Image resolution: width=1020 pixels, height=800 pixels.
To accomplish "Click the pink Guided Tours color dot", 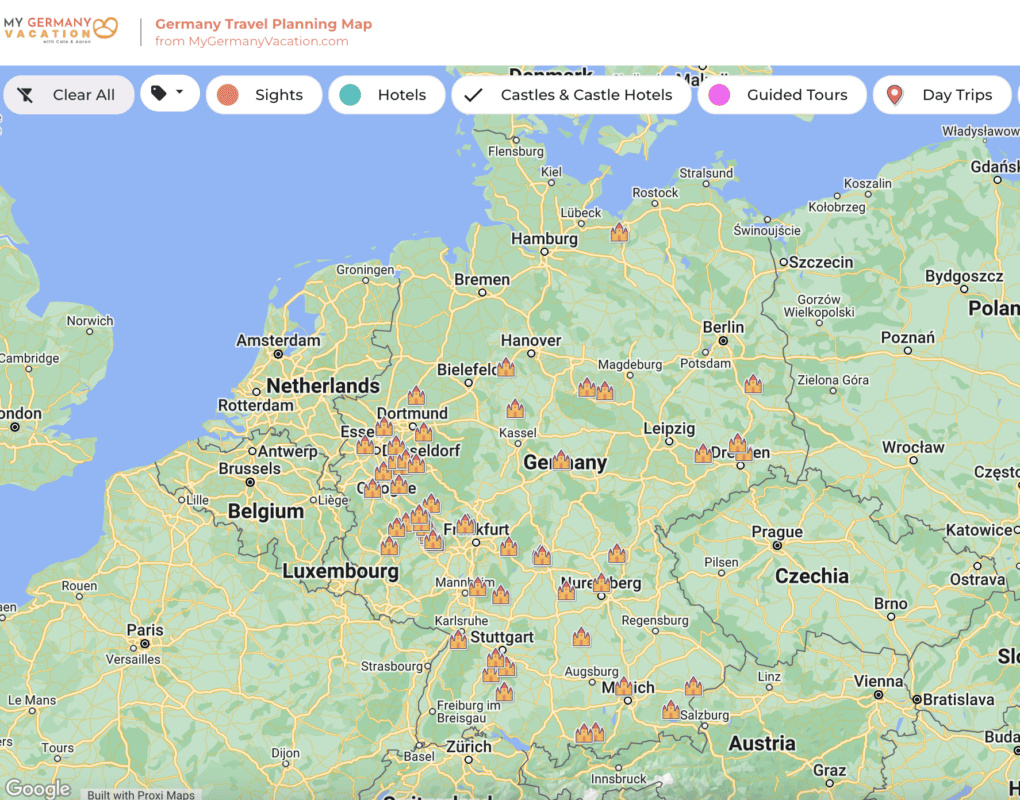I will (x=719, y=95).
